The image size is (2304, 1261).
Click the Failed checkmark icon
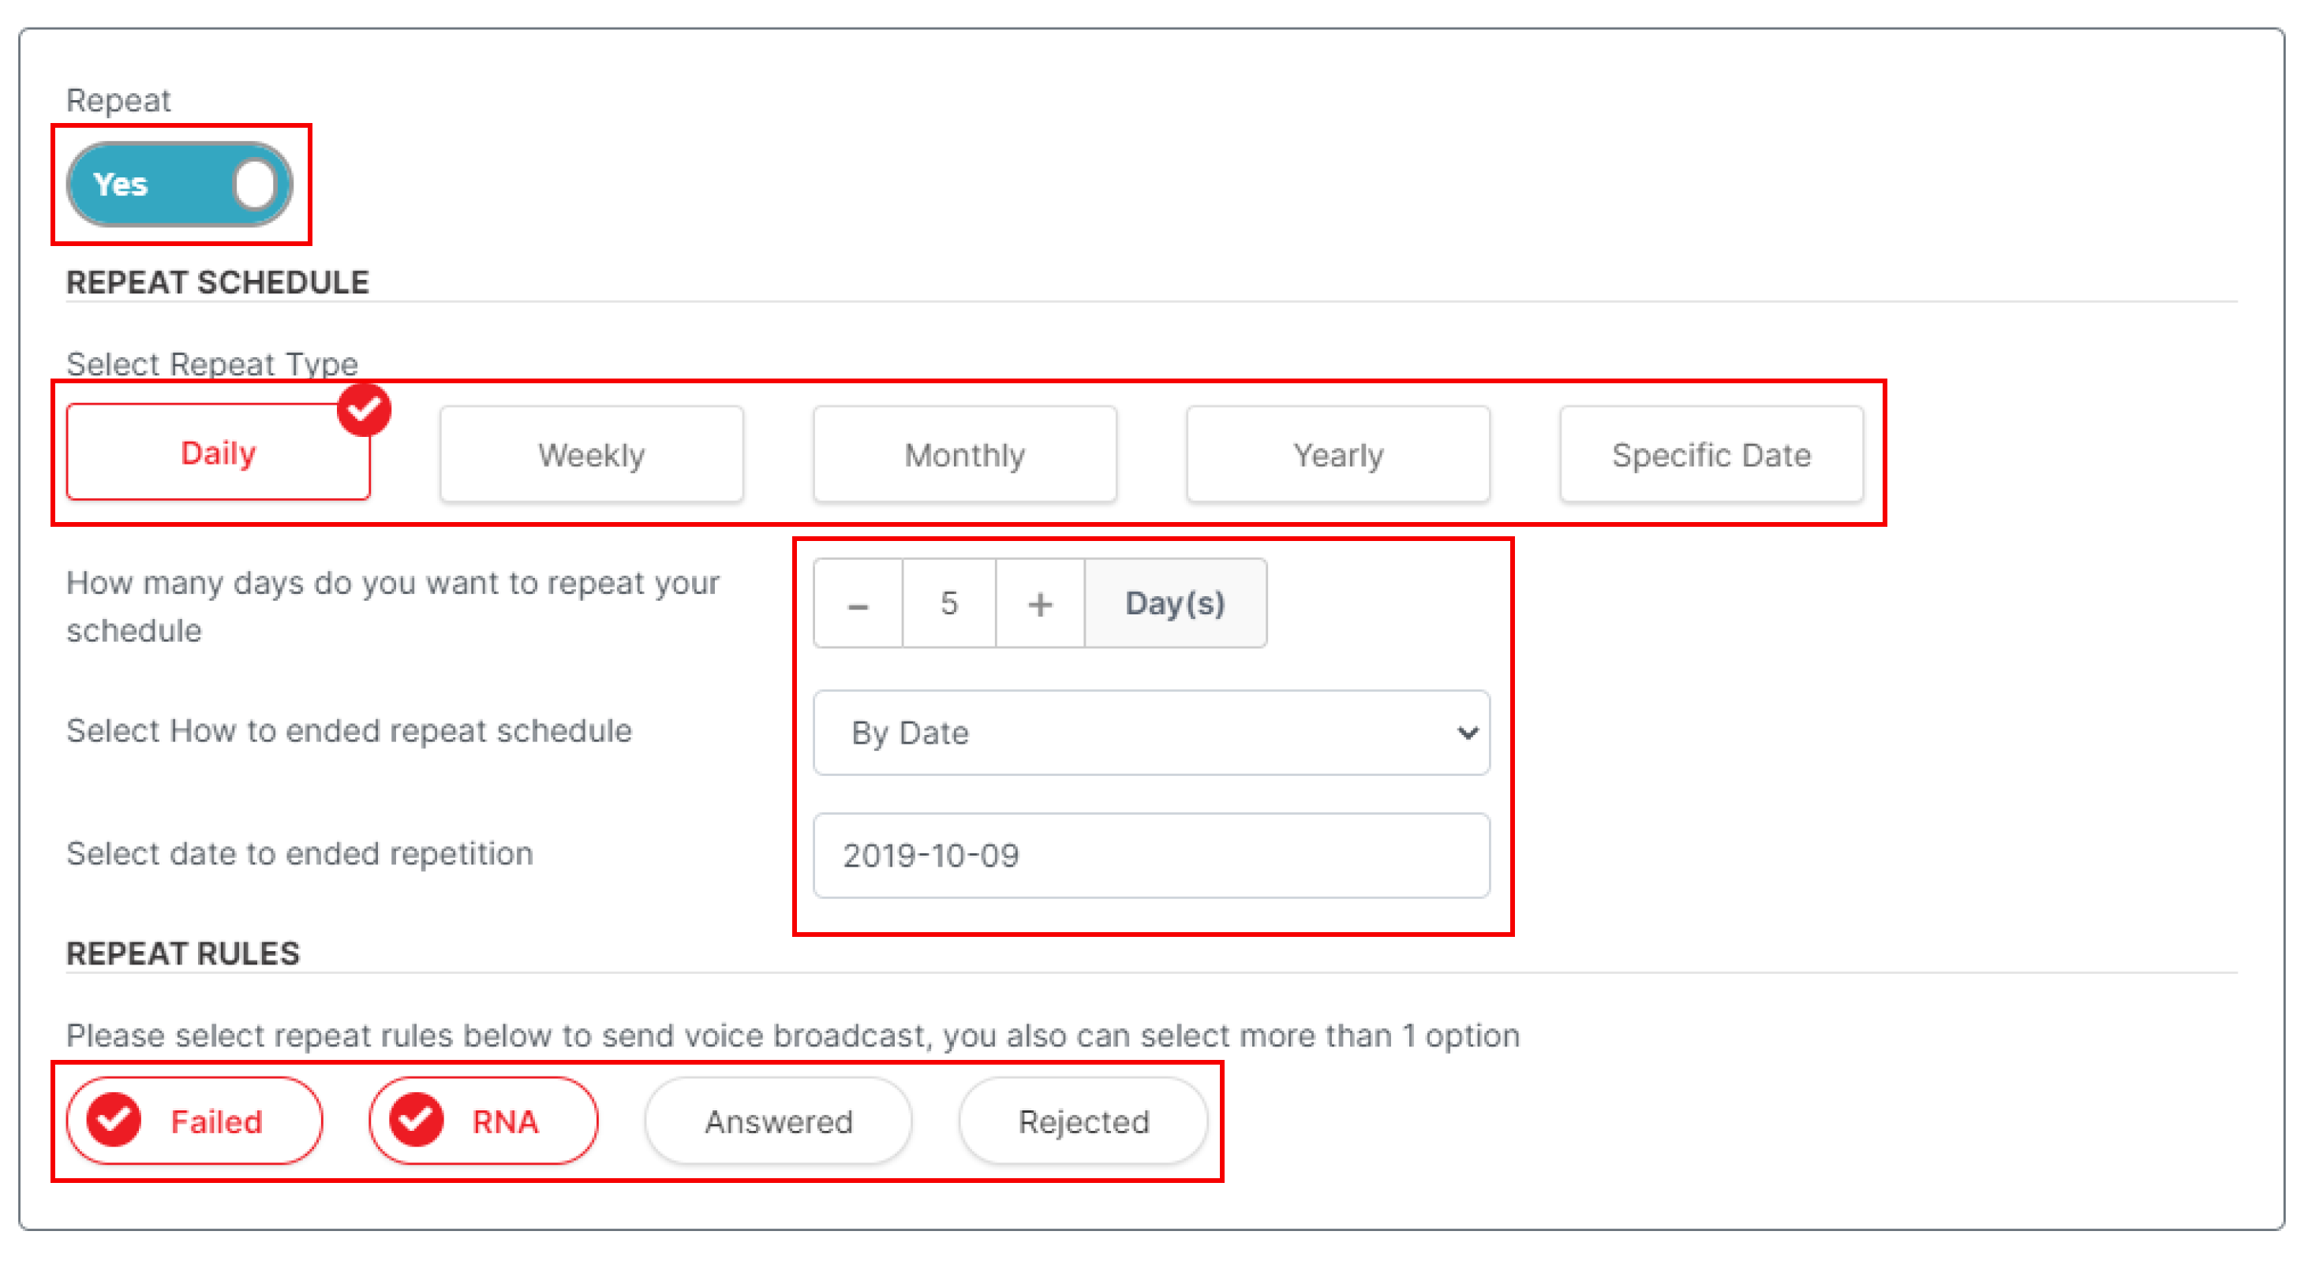(x=114, y=1120)
